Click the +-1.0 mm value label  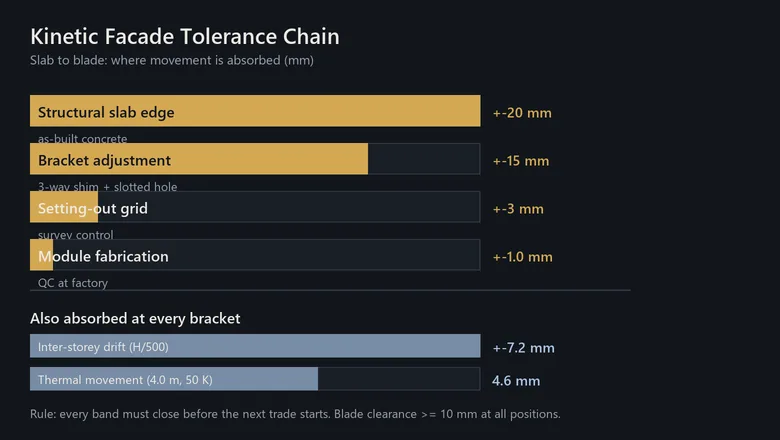pyautogui.click(x=522, y=257)
